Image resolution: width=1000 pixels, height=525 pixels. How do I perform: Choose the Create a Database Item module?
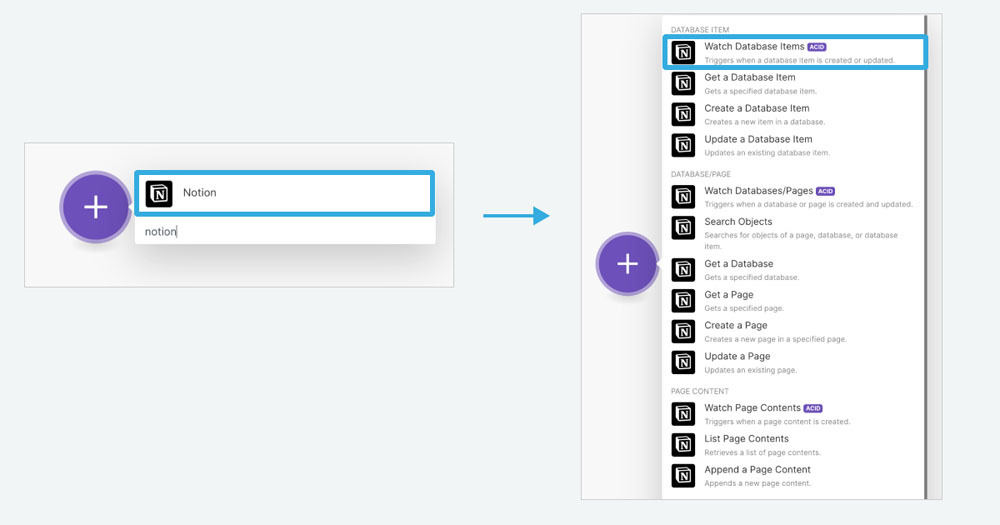click(x=795, y=114)
